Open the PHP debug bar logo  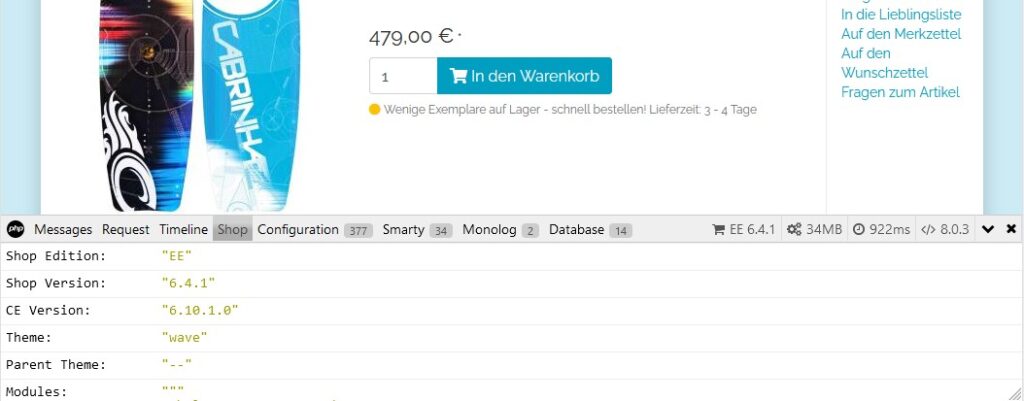point(16,229)
